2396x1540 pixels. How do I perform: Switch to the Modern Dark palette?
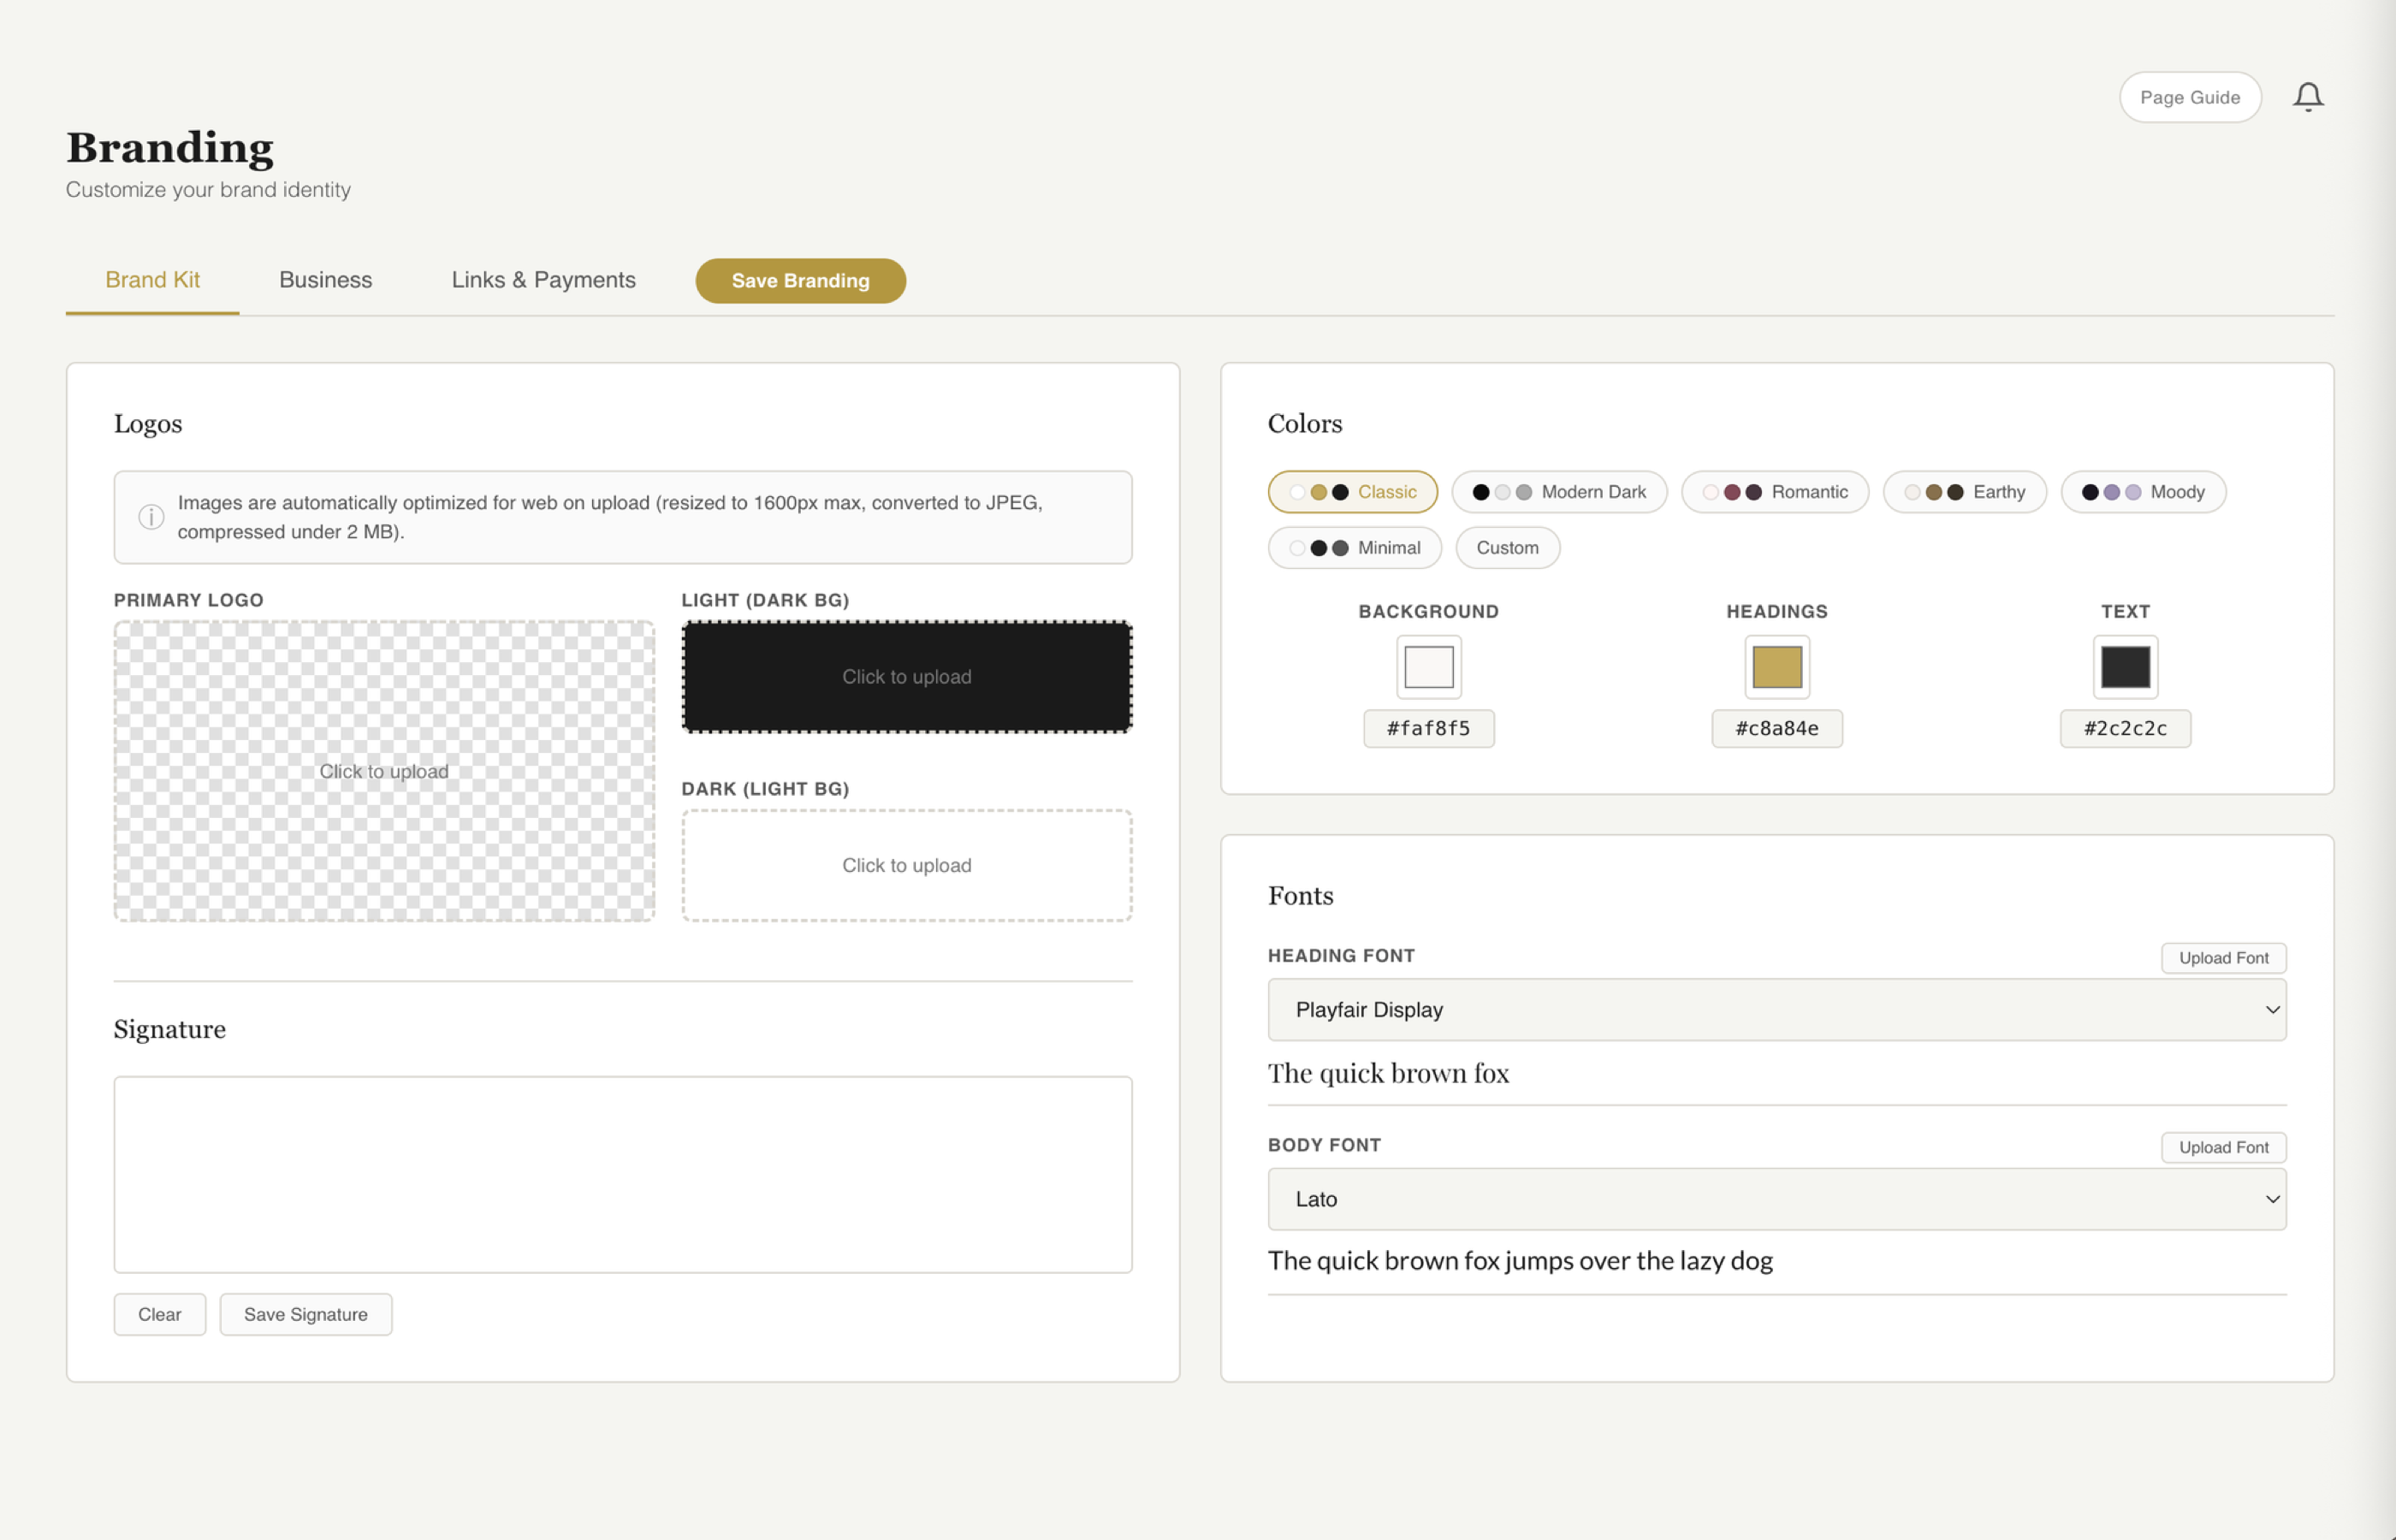point(1559,491)
